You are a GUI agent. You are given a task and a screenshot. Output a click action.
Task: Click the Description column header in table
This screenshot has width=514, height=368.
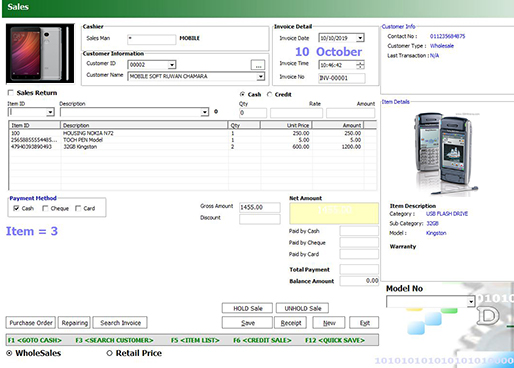point(144,125)
